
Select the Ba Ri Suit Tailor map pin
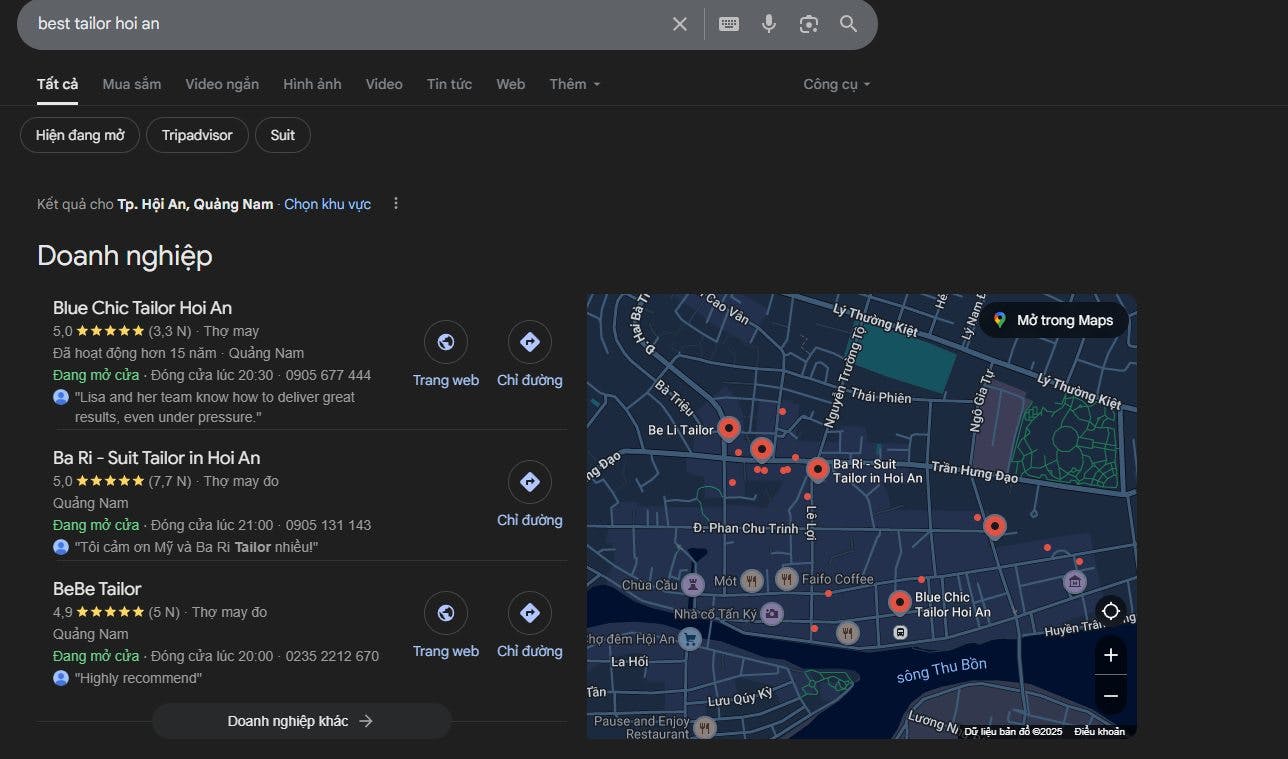tap(818, 469)
